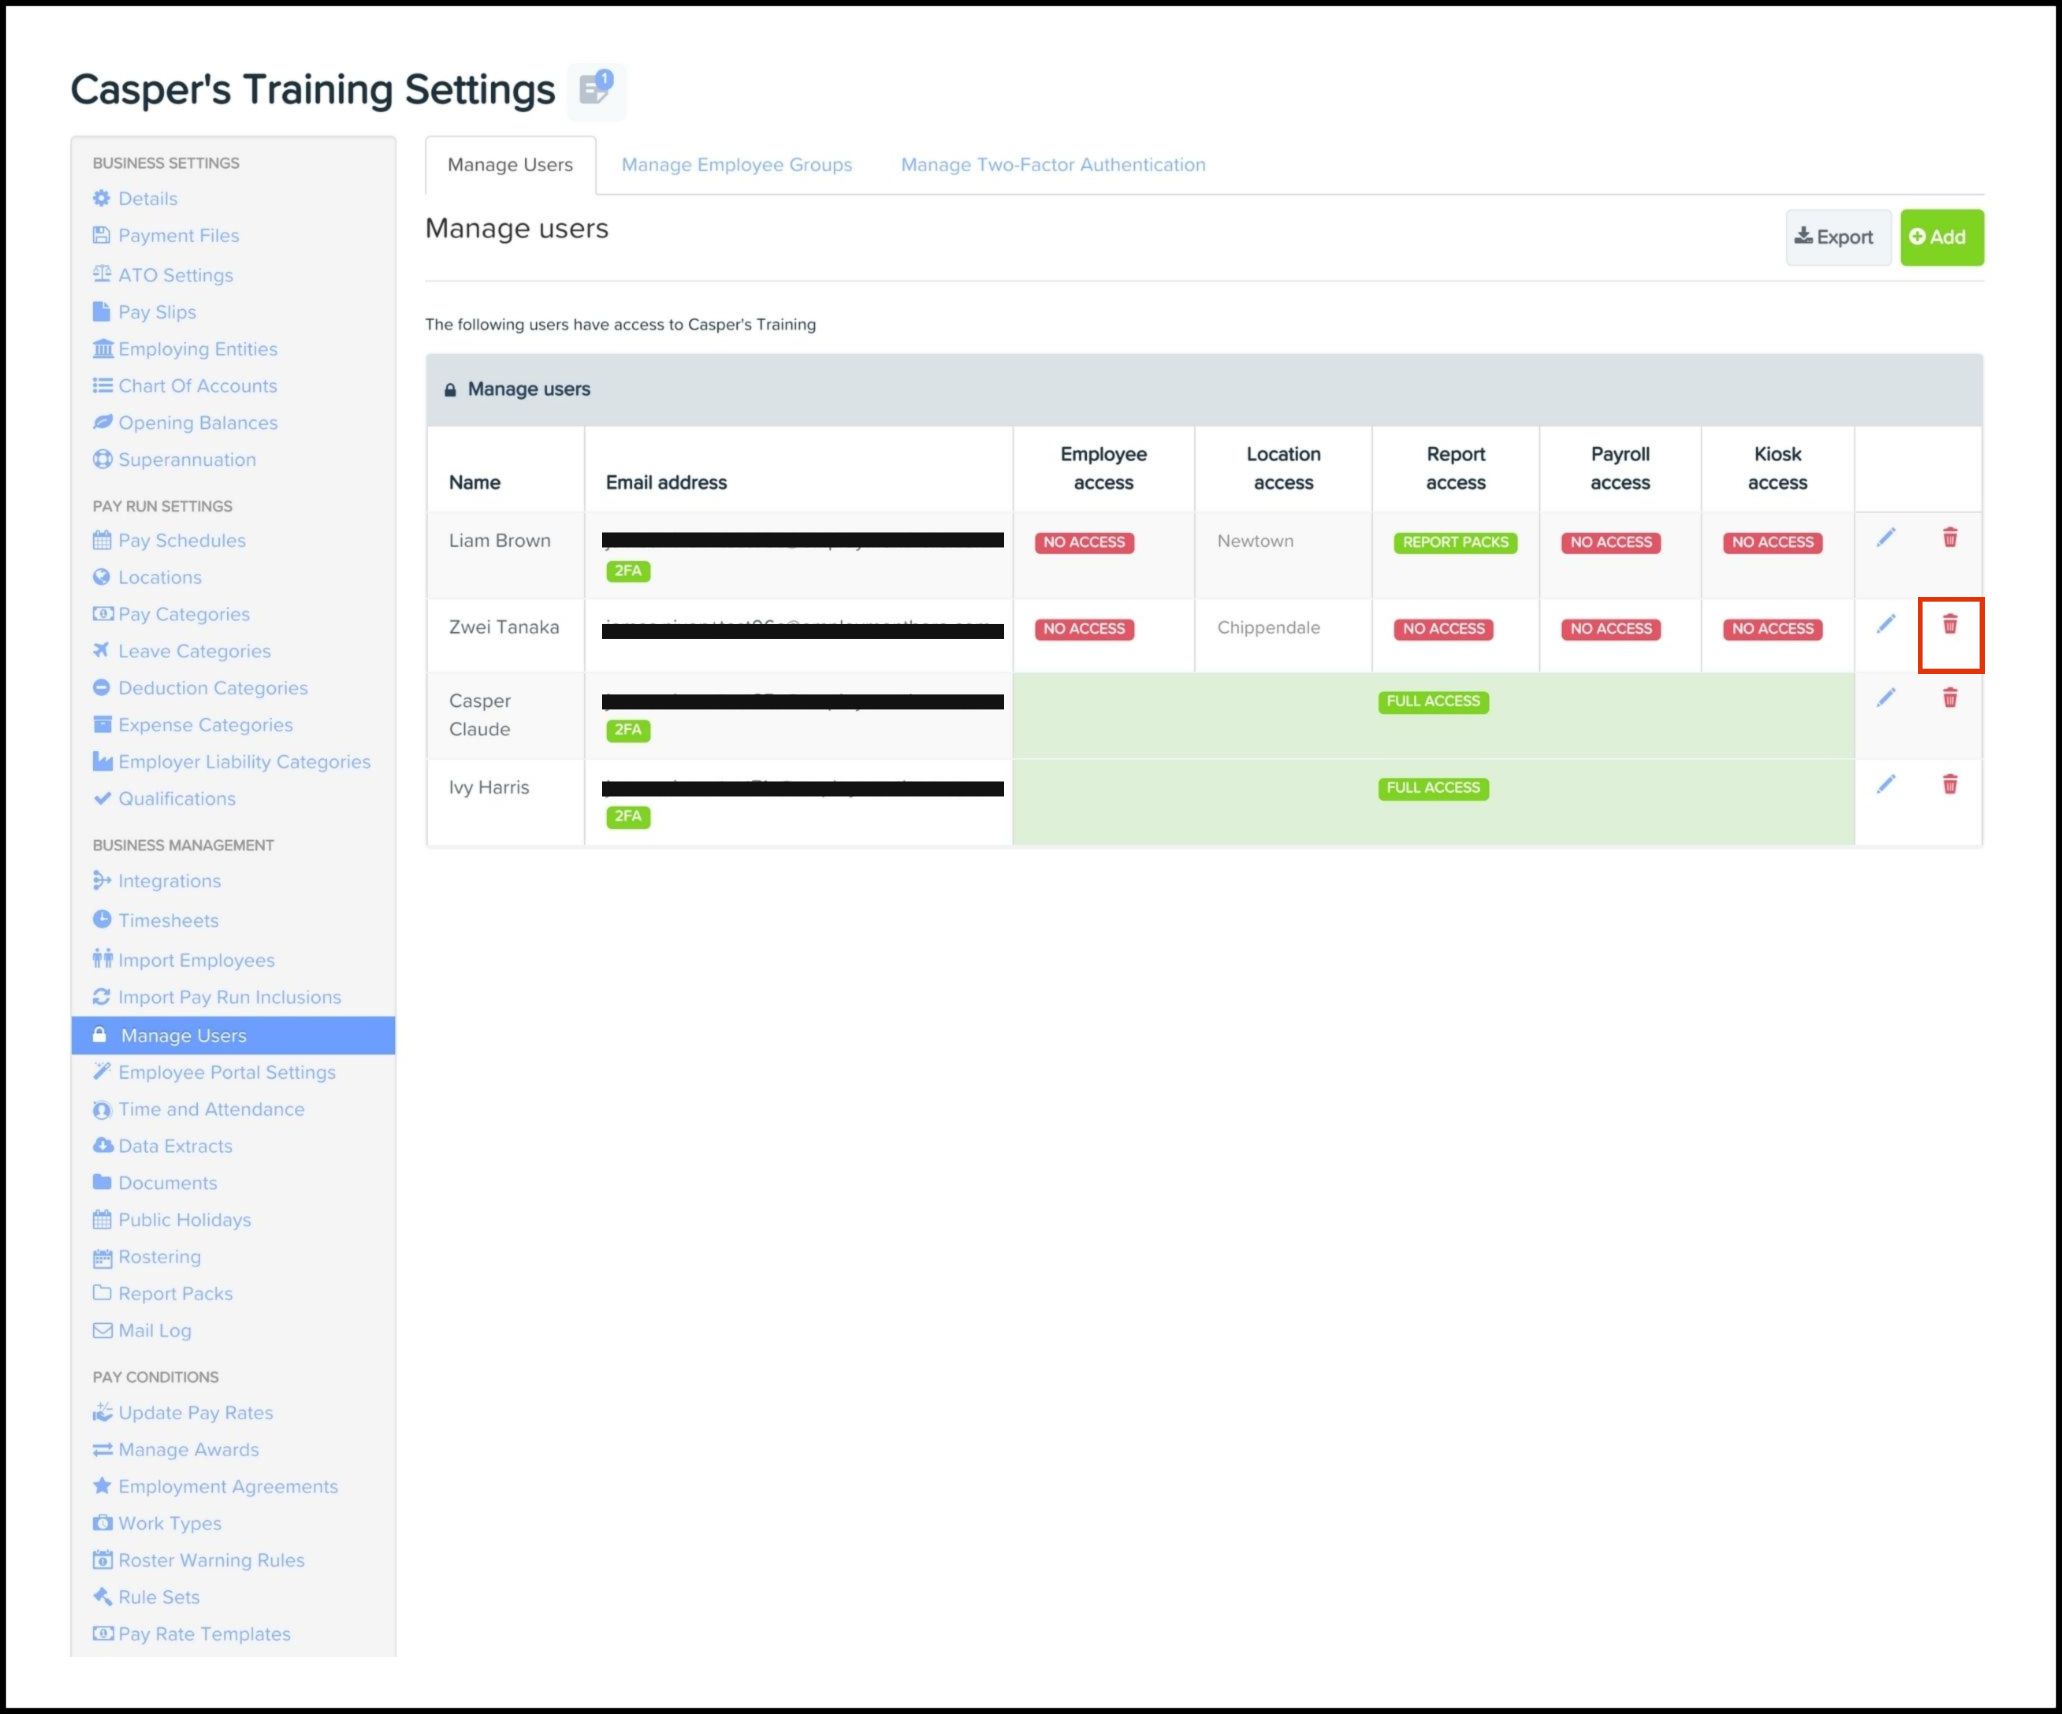Click the green Add button
This screenshot has height=1714, width=2062.
(1940, 237)
